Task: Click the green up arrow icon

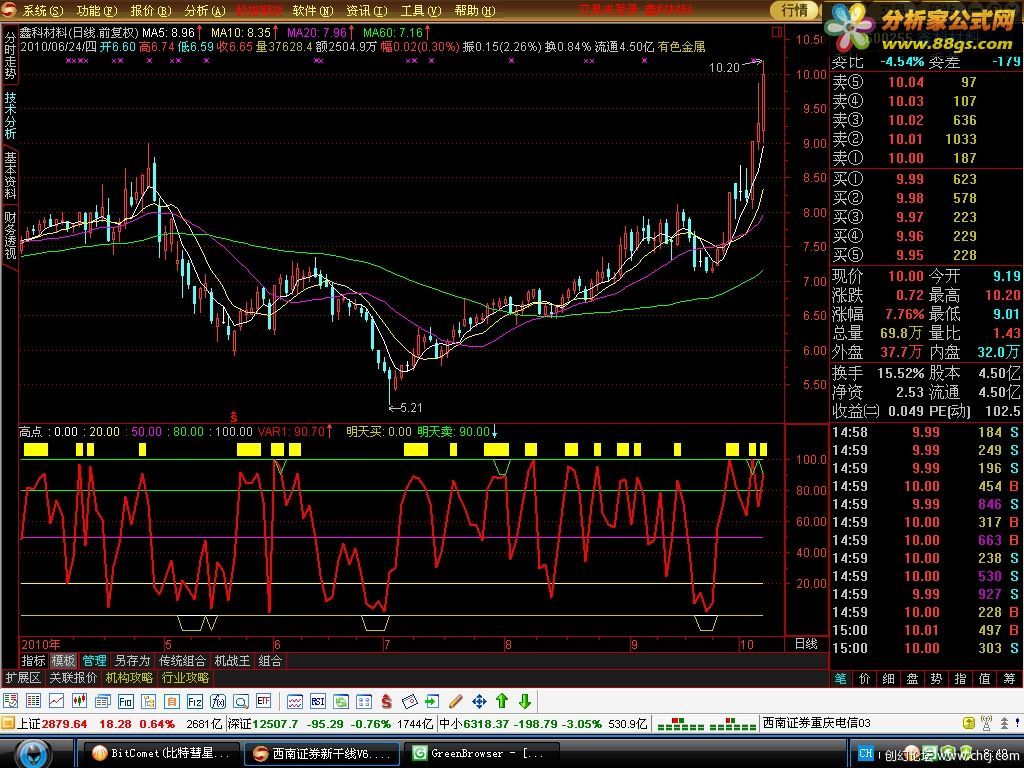Action: pyautogui.click(x=502, y=701)
